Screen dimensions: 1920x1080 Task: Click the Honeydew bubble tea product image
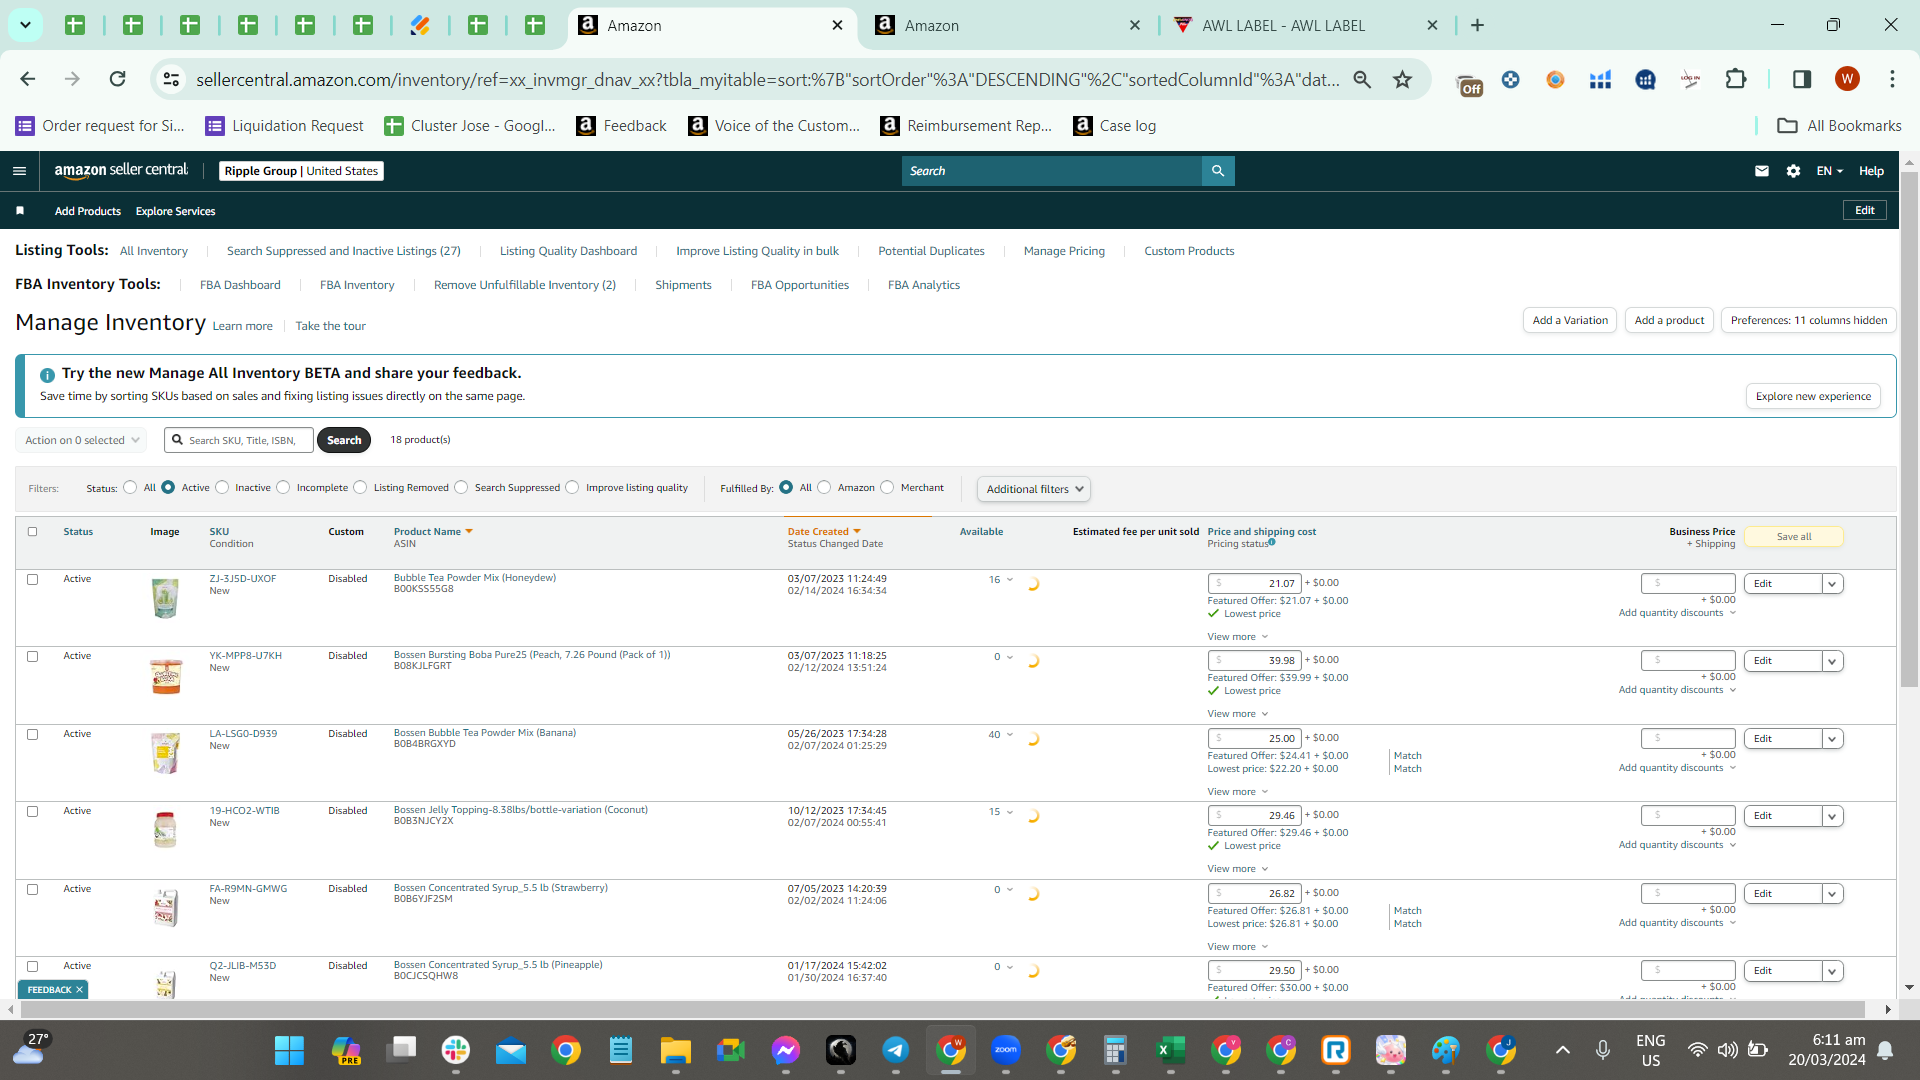pyautogui.click(x=165, y=598)
